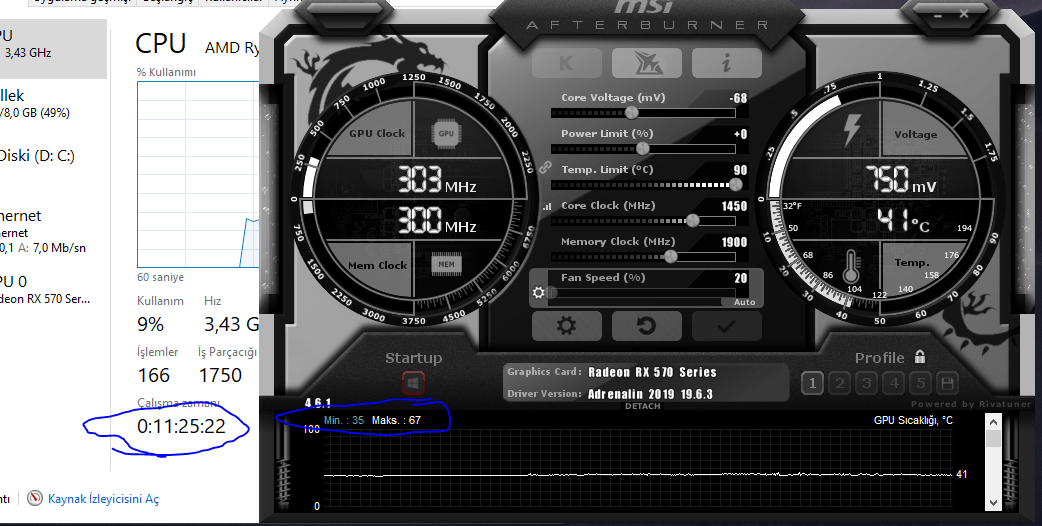The width and height of the screenshot is (1042, 526).
Task: Click the save profile floppy icon
Action: (x=948, y=383)
